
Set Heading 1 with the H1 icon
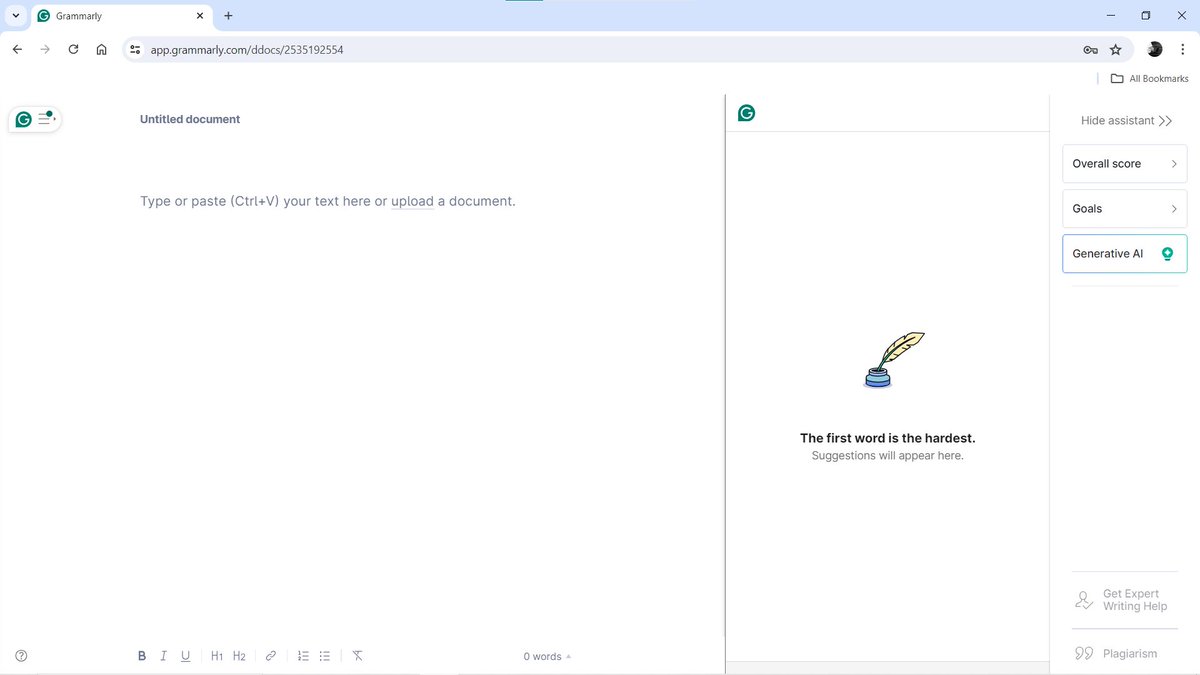pos(217,656)
